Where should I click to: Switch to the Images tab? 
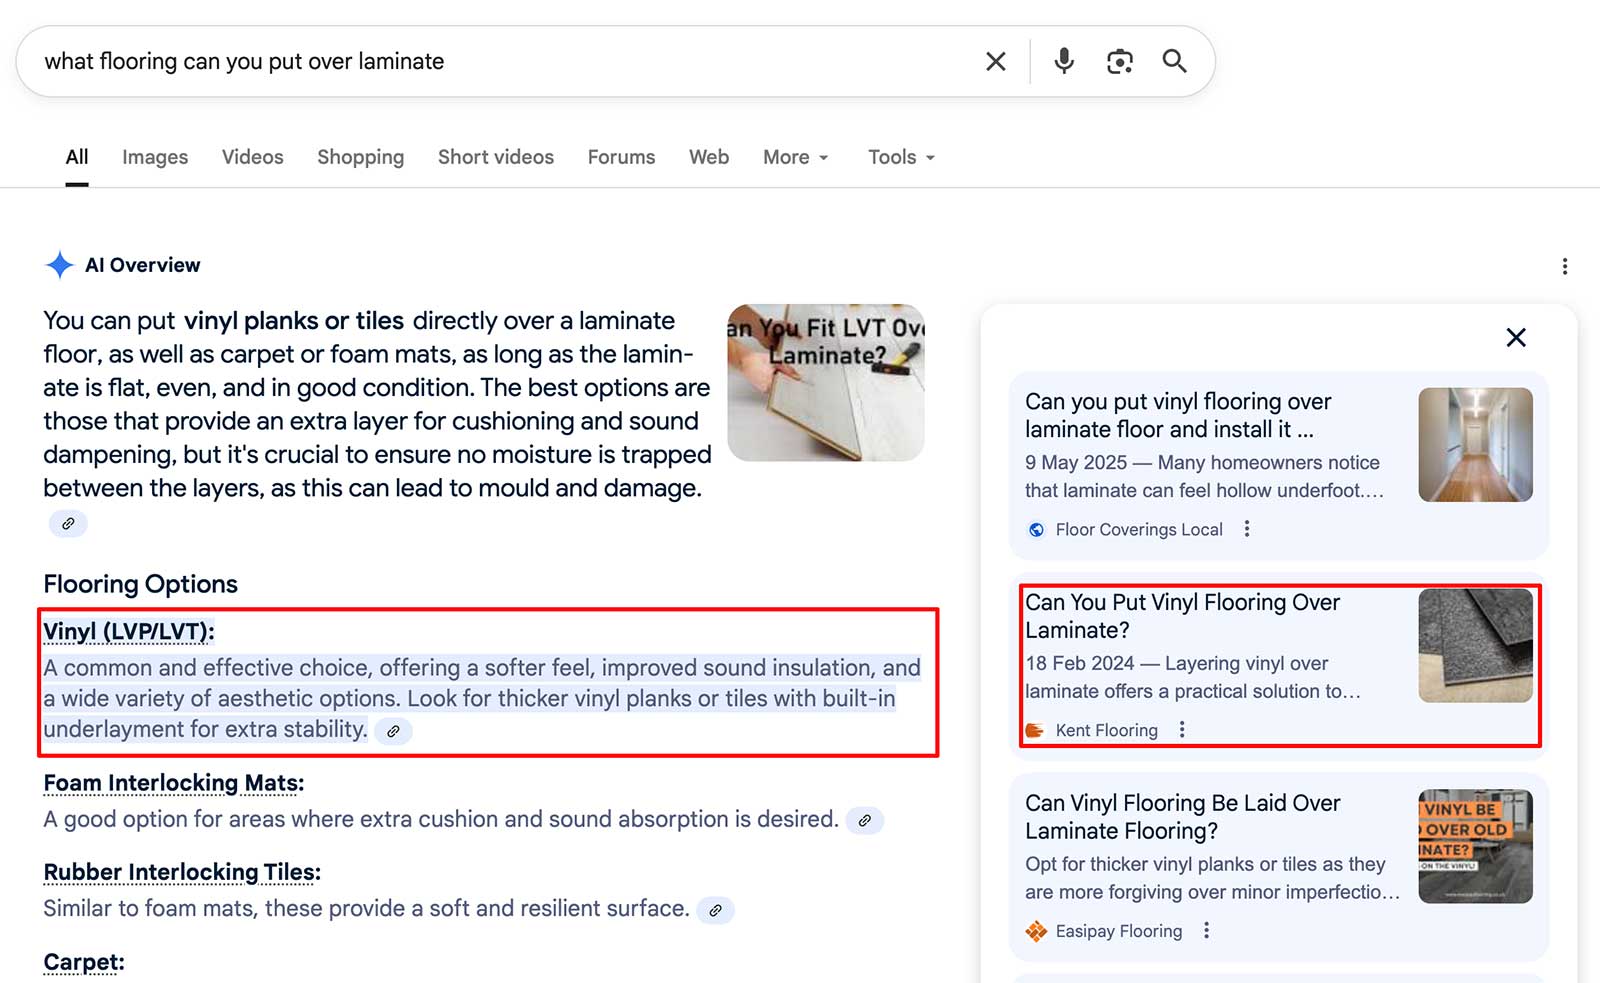155,158
